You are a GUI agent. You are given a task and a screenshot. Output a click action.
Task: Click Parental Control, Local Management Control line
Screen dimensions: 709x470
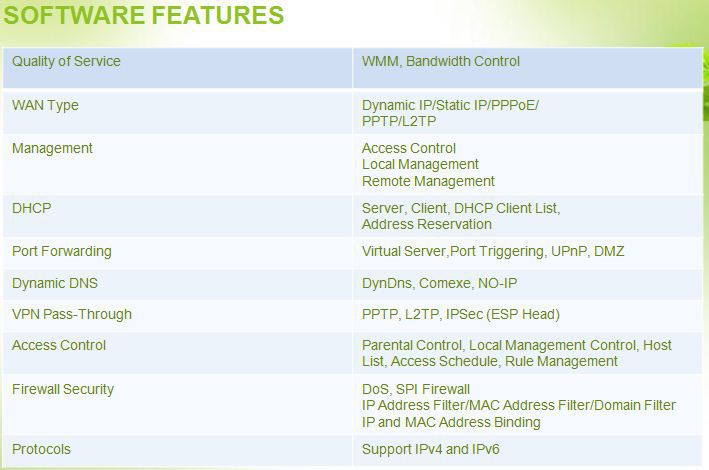(517, 346)
